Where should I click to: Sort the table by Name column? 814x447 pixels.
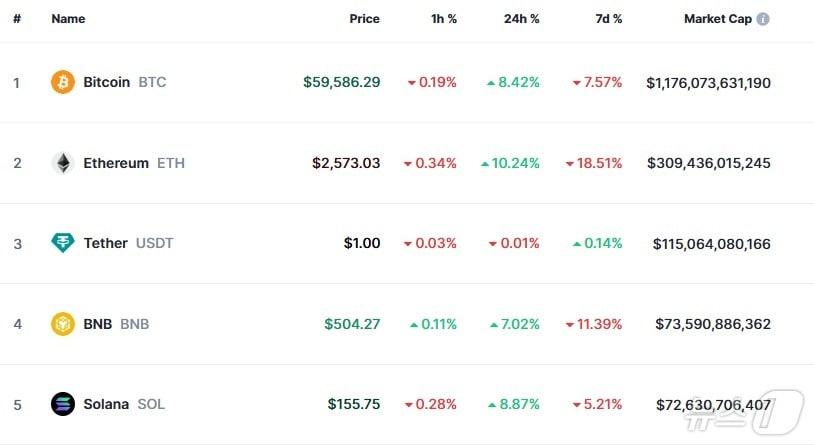coord(68,19)
